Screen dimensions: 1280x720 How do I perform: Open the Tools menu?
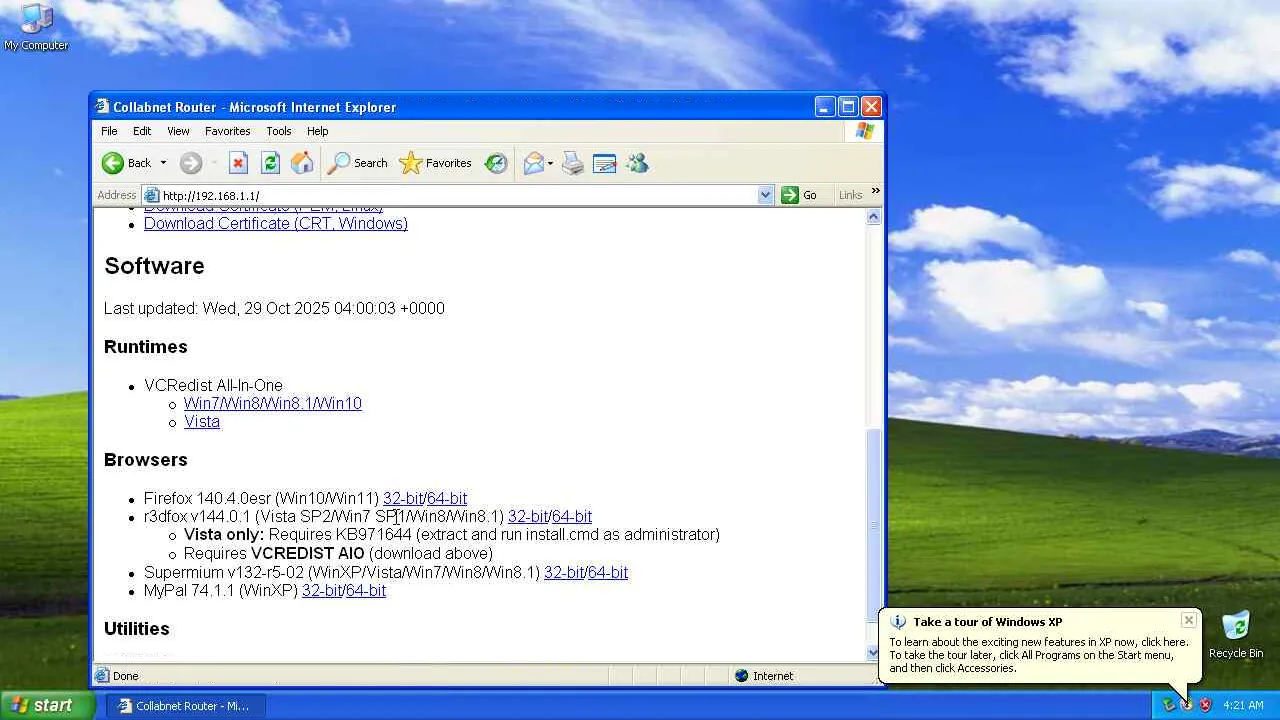pyautogui.click(x=279, y=131)
